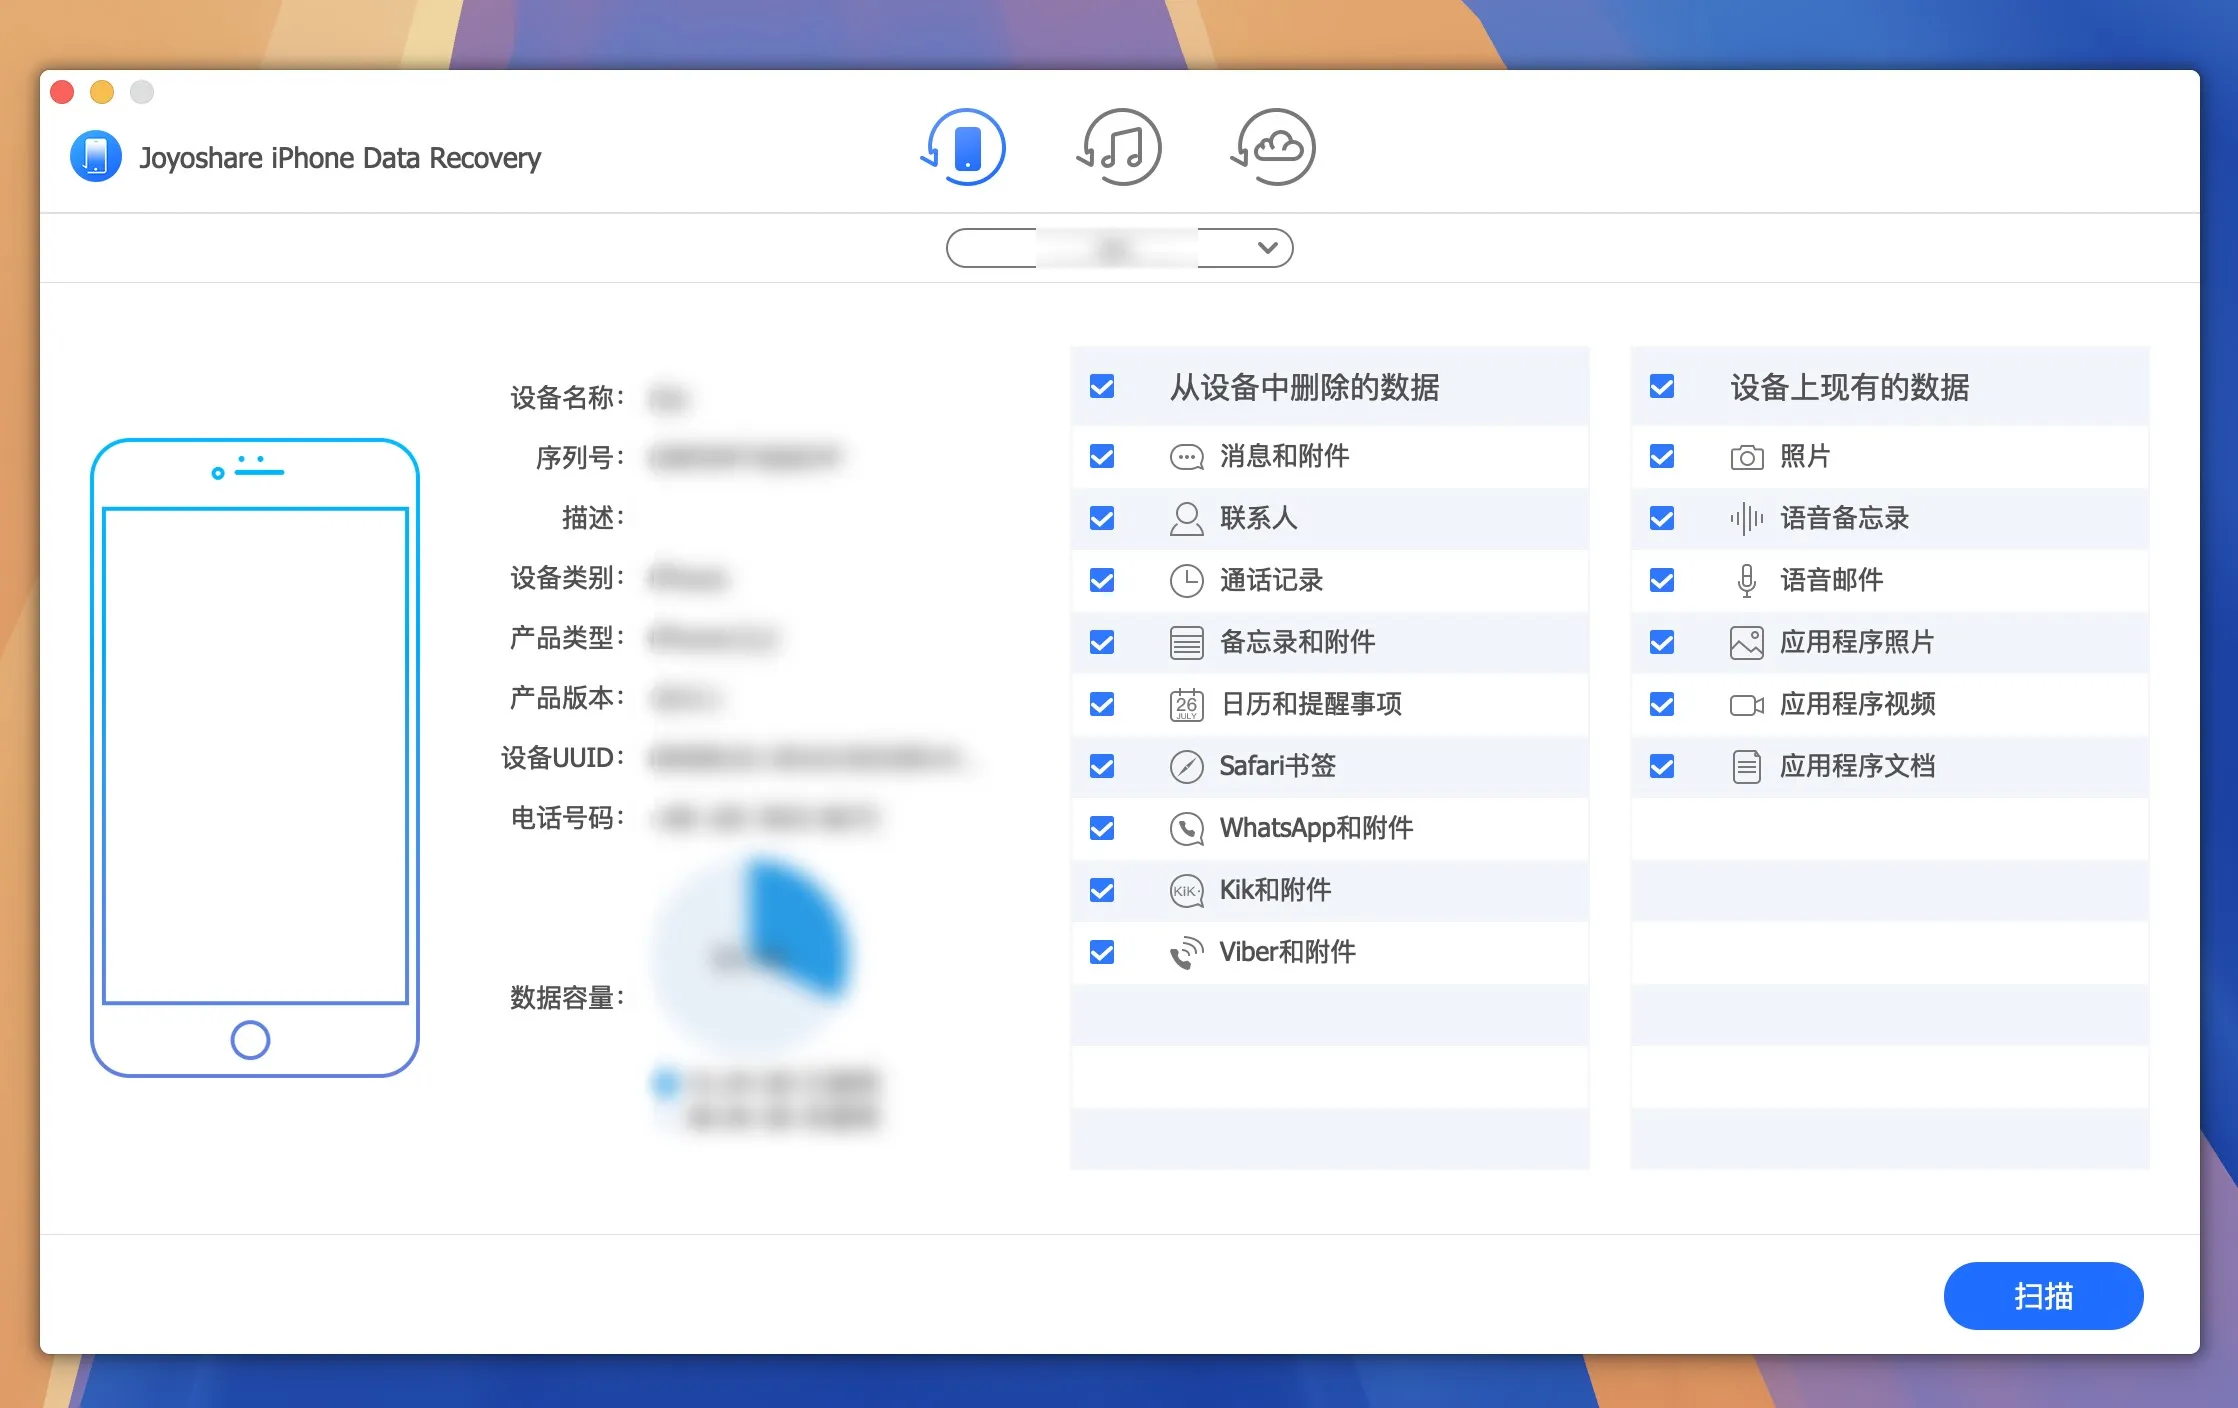Viewport: 2238px width, 1408px height.
Task: Uncheck 消息和附件 checkbox
Action: [1102, 456]
